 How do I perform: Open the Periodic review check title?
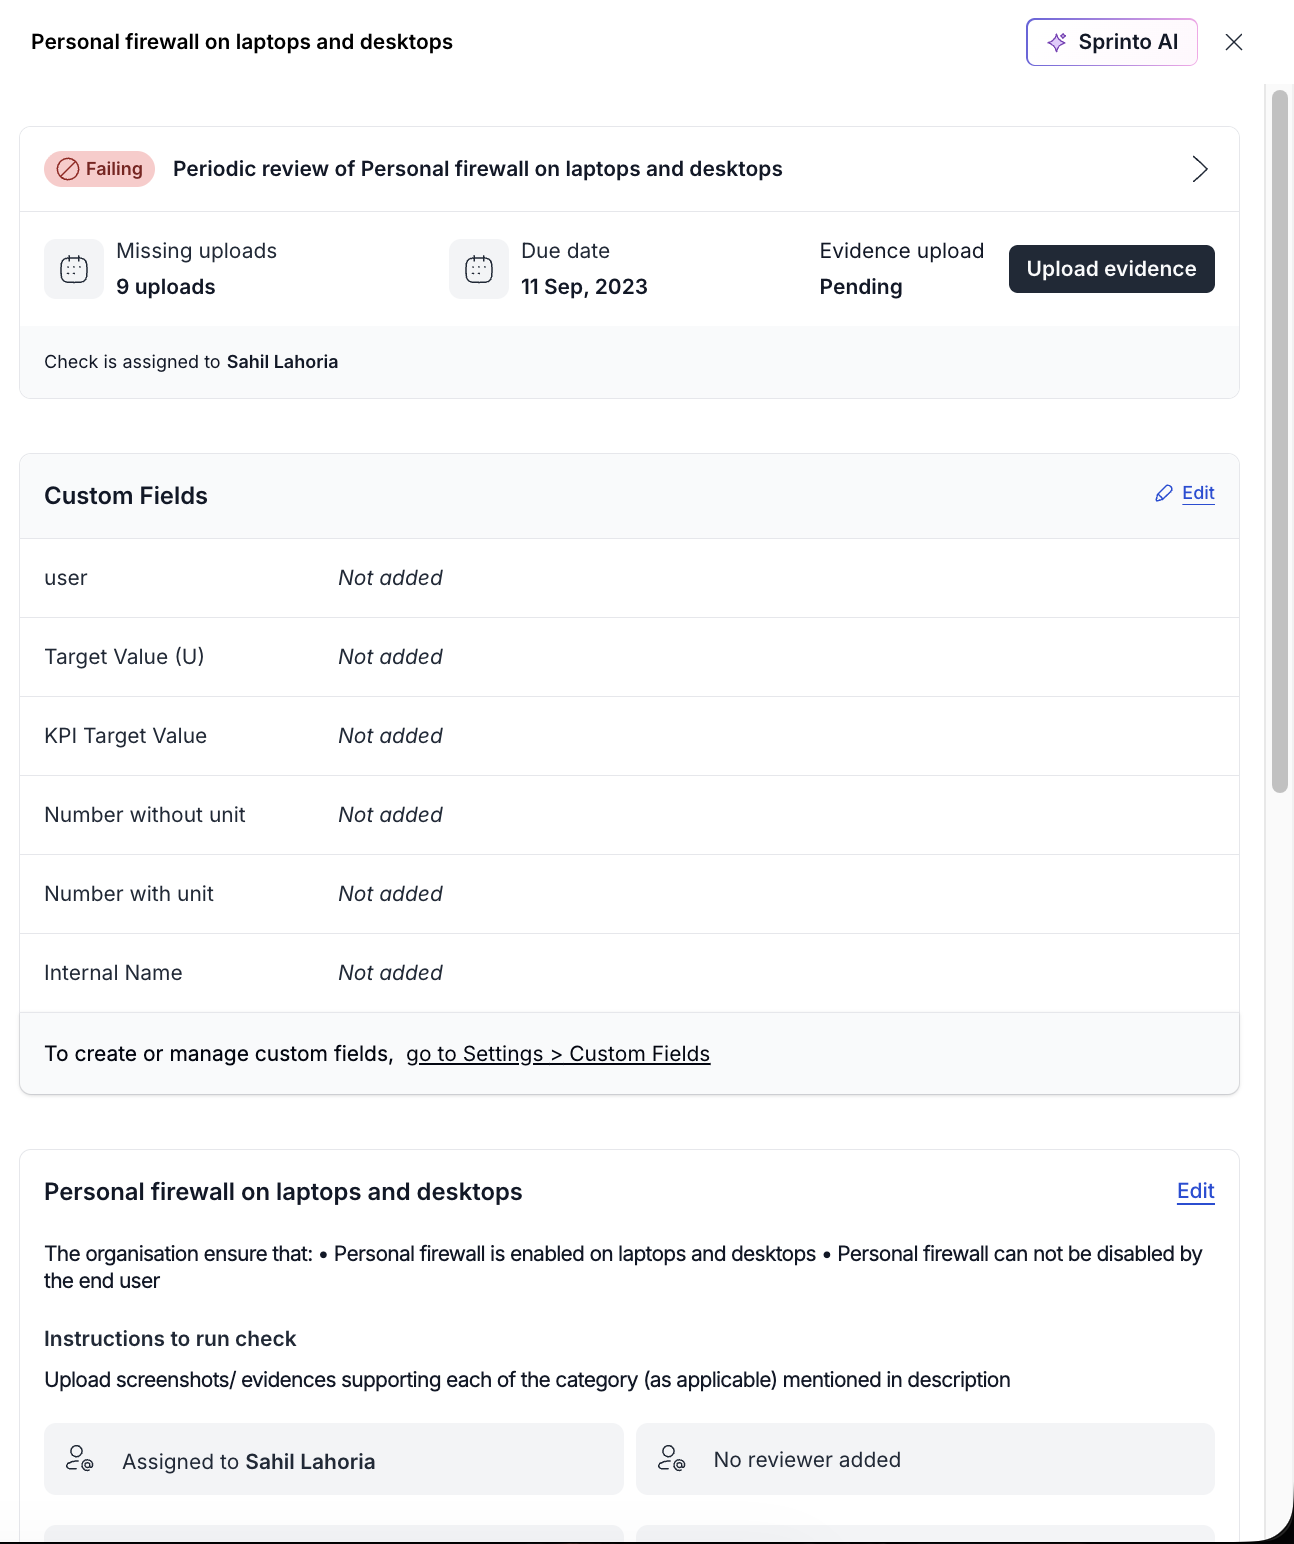pyautogui.click(x=477, y=169)
